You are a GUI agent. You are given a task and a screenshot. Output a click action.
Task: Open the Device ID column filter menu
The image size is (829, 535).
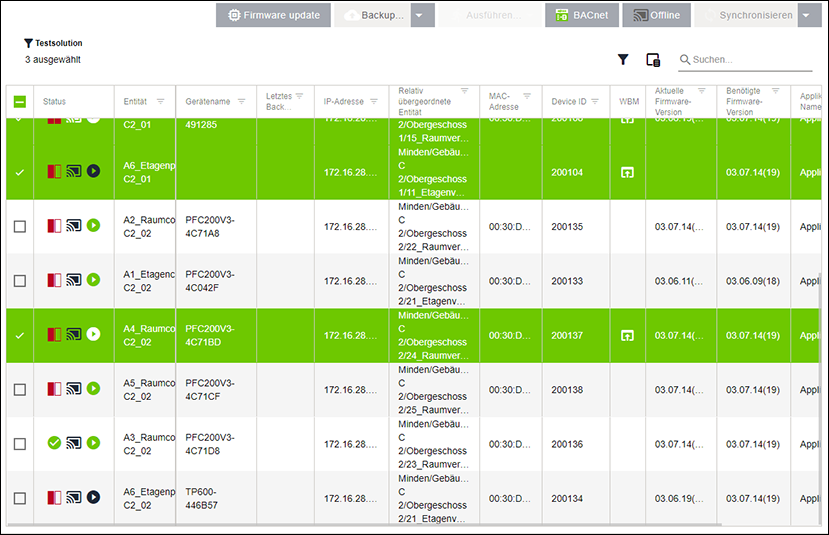[596, 101]
